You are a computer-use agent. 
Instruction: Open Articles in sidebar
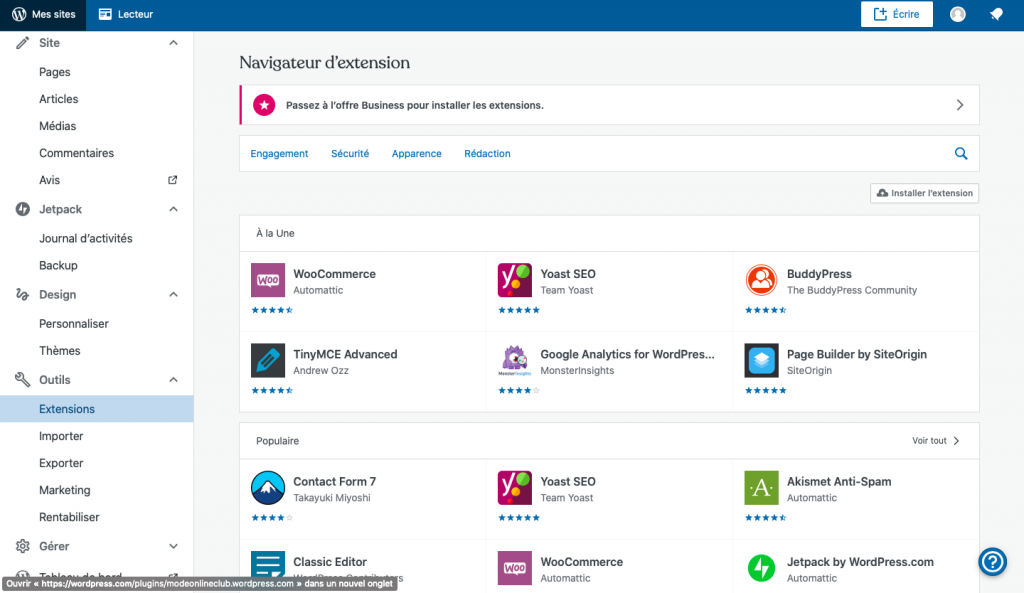click(x=59, y=99)
